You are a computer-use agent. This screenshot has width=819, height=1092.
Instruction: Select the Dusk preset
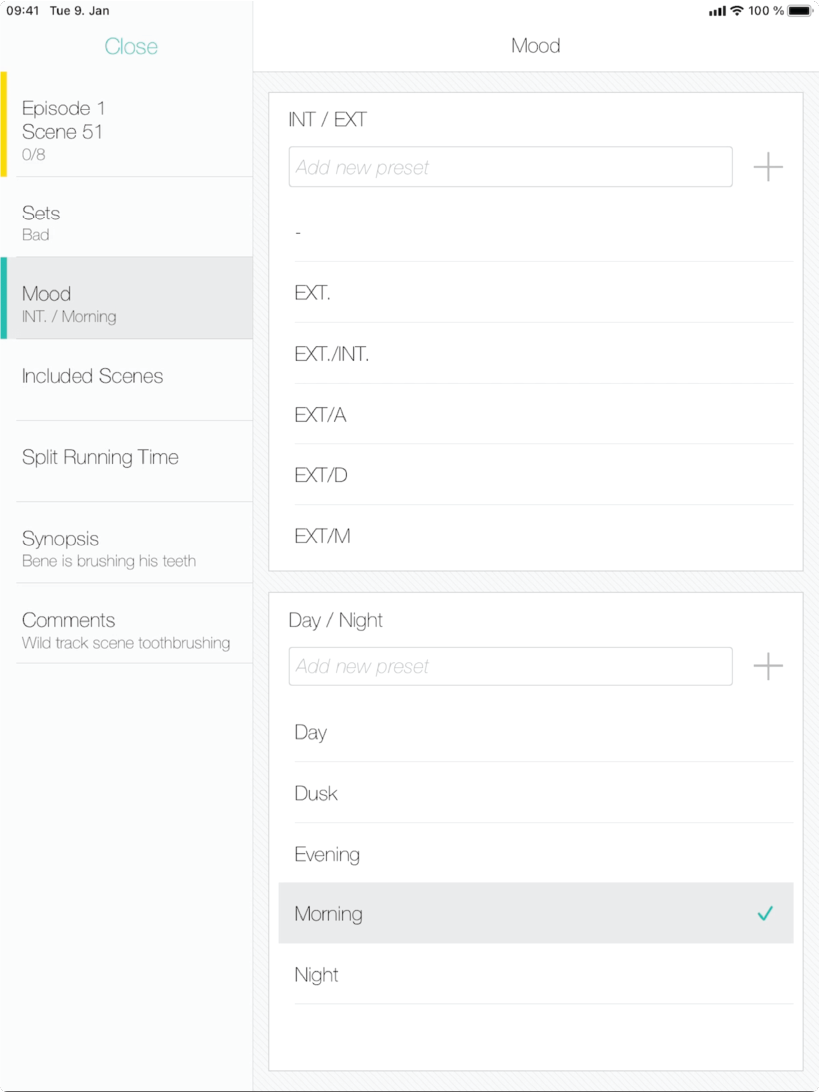(536, 793)
